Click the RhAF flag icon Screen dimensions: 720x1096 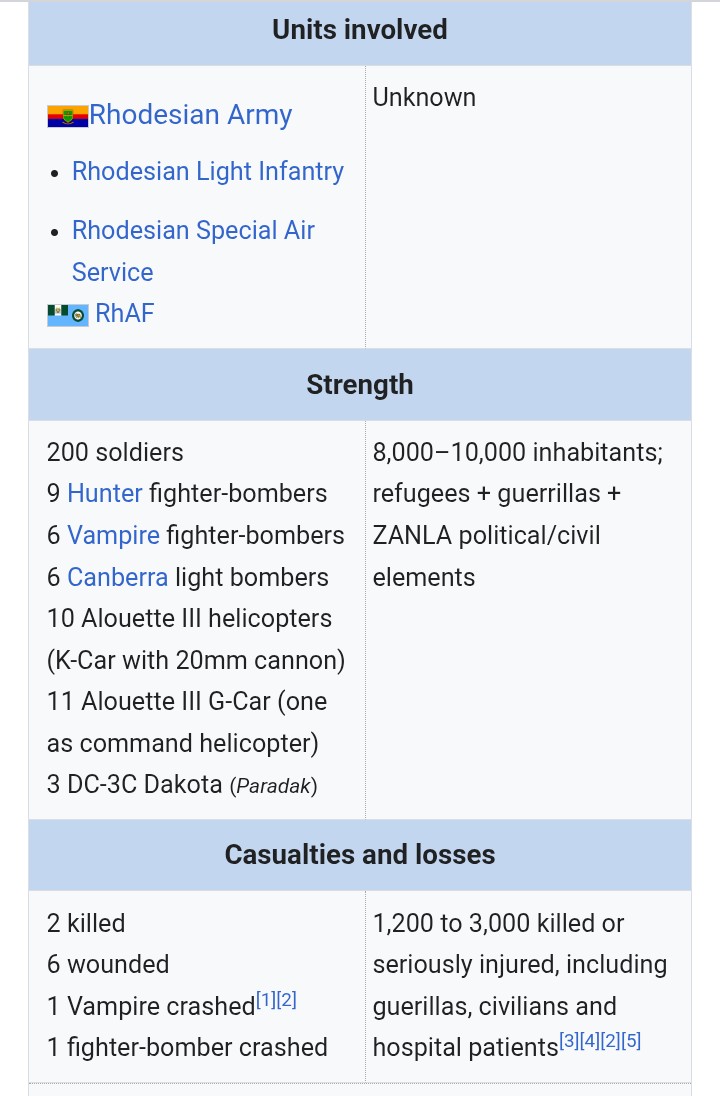click(x=67, y=315)
